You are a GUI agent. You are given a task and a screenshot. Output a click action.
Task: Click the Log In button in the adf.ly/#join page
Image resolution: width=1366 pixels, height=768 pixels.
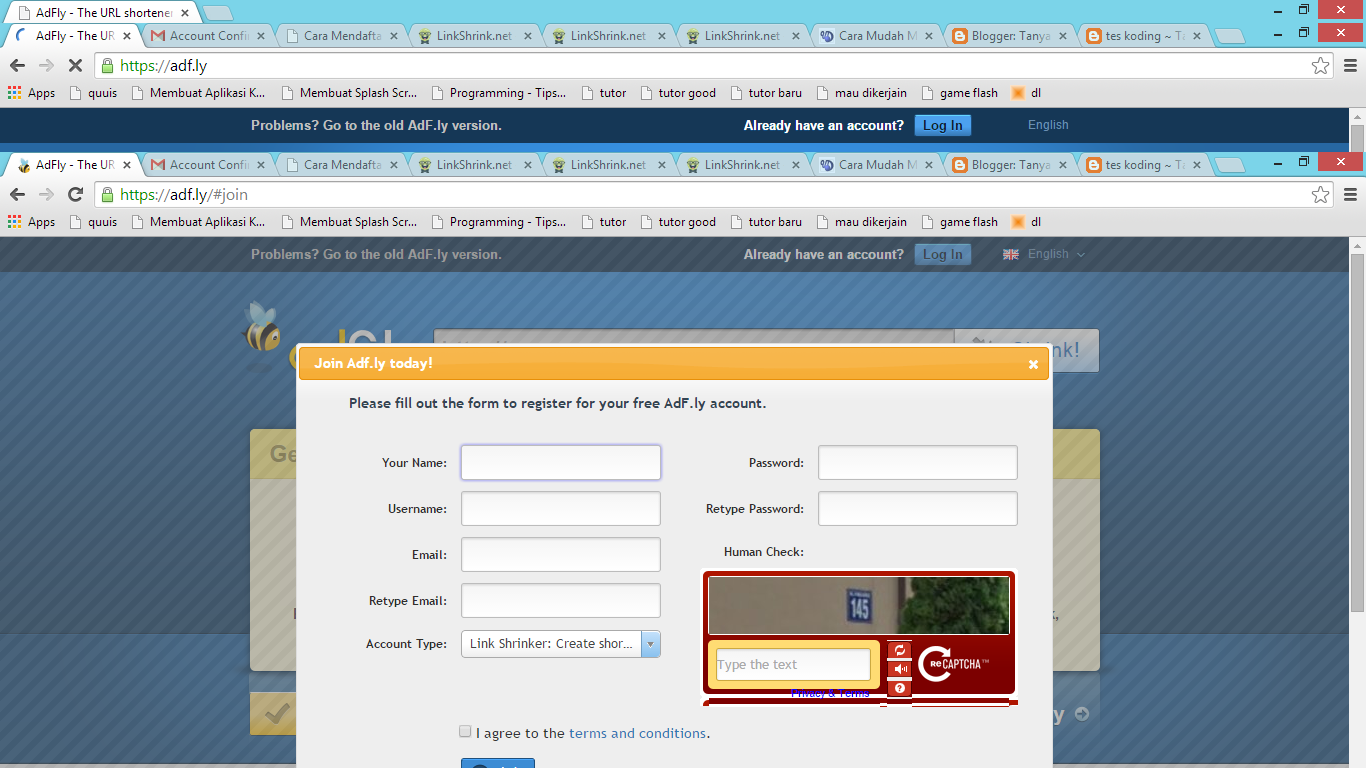click(942, 255)
